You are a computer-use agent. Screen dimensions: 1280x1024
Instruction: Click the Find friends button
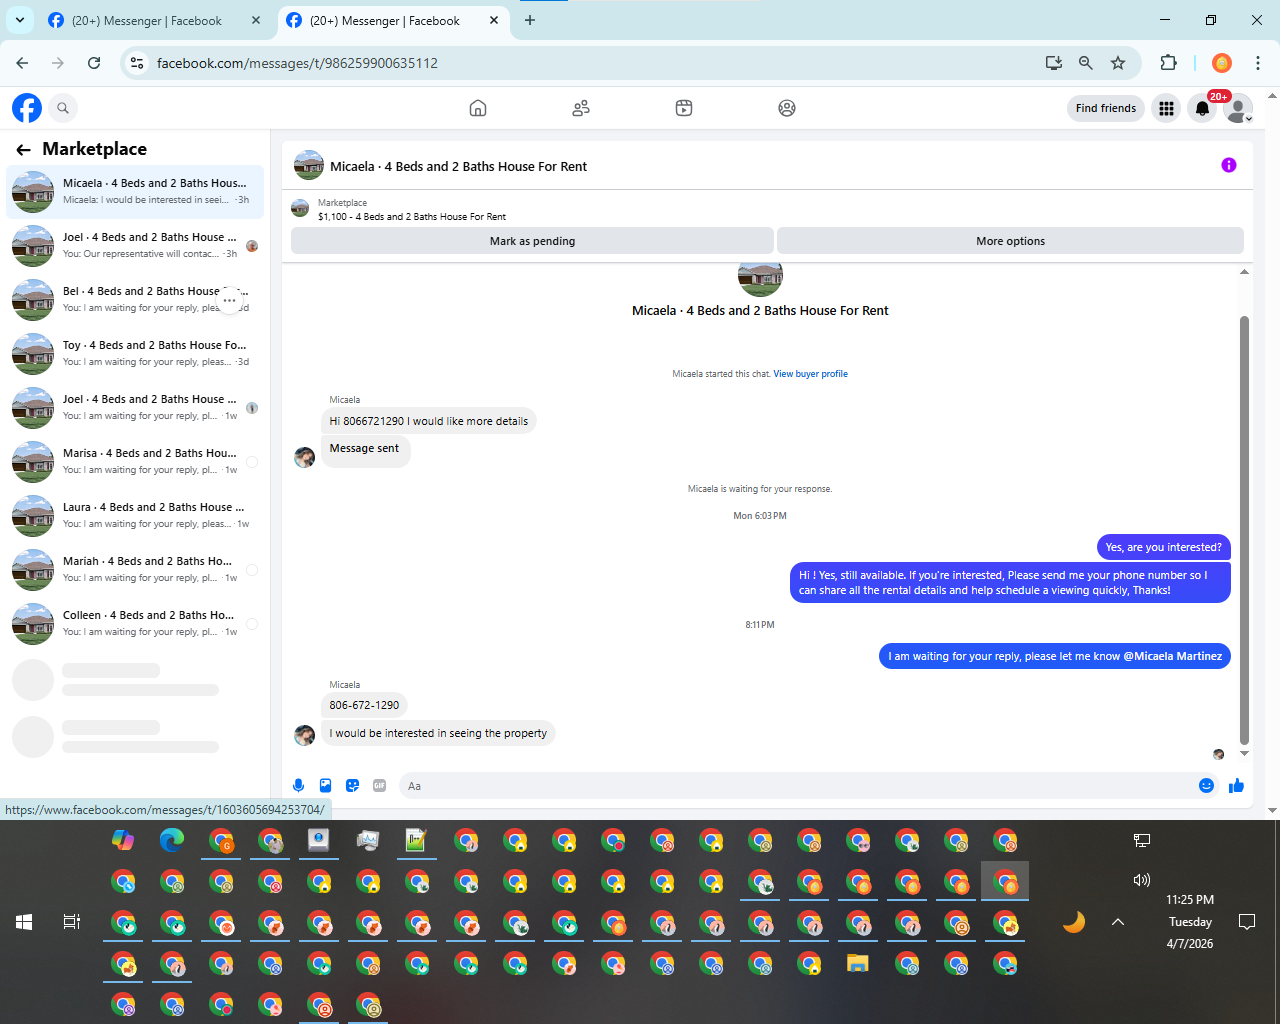point(1106,108)
